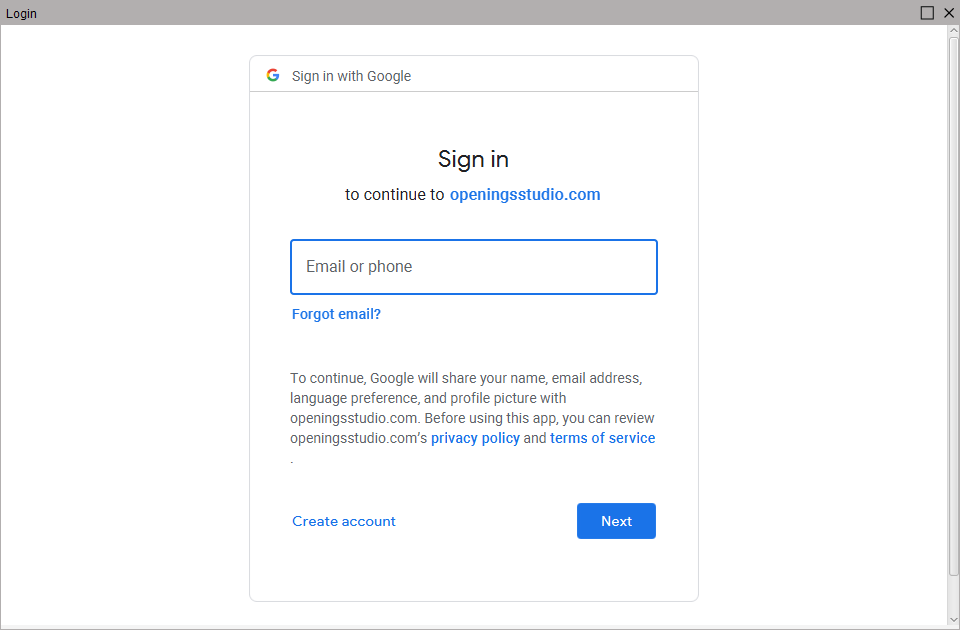Review the privacy policy link
The image size is (960, 630).
(x=475, y=438)
